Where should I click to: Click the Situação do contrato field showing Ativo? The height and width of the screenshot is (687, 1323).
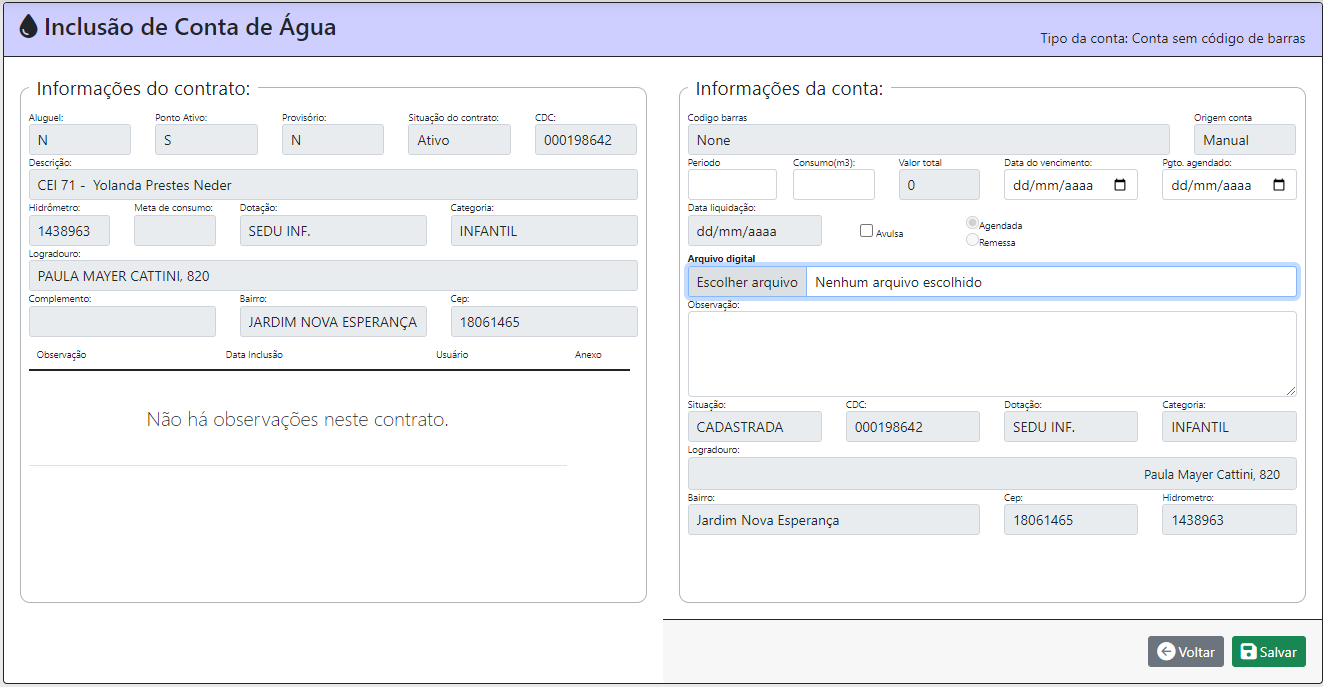[x=459, y=140]
